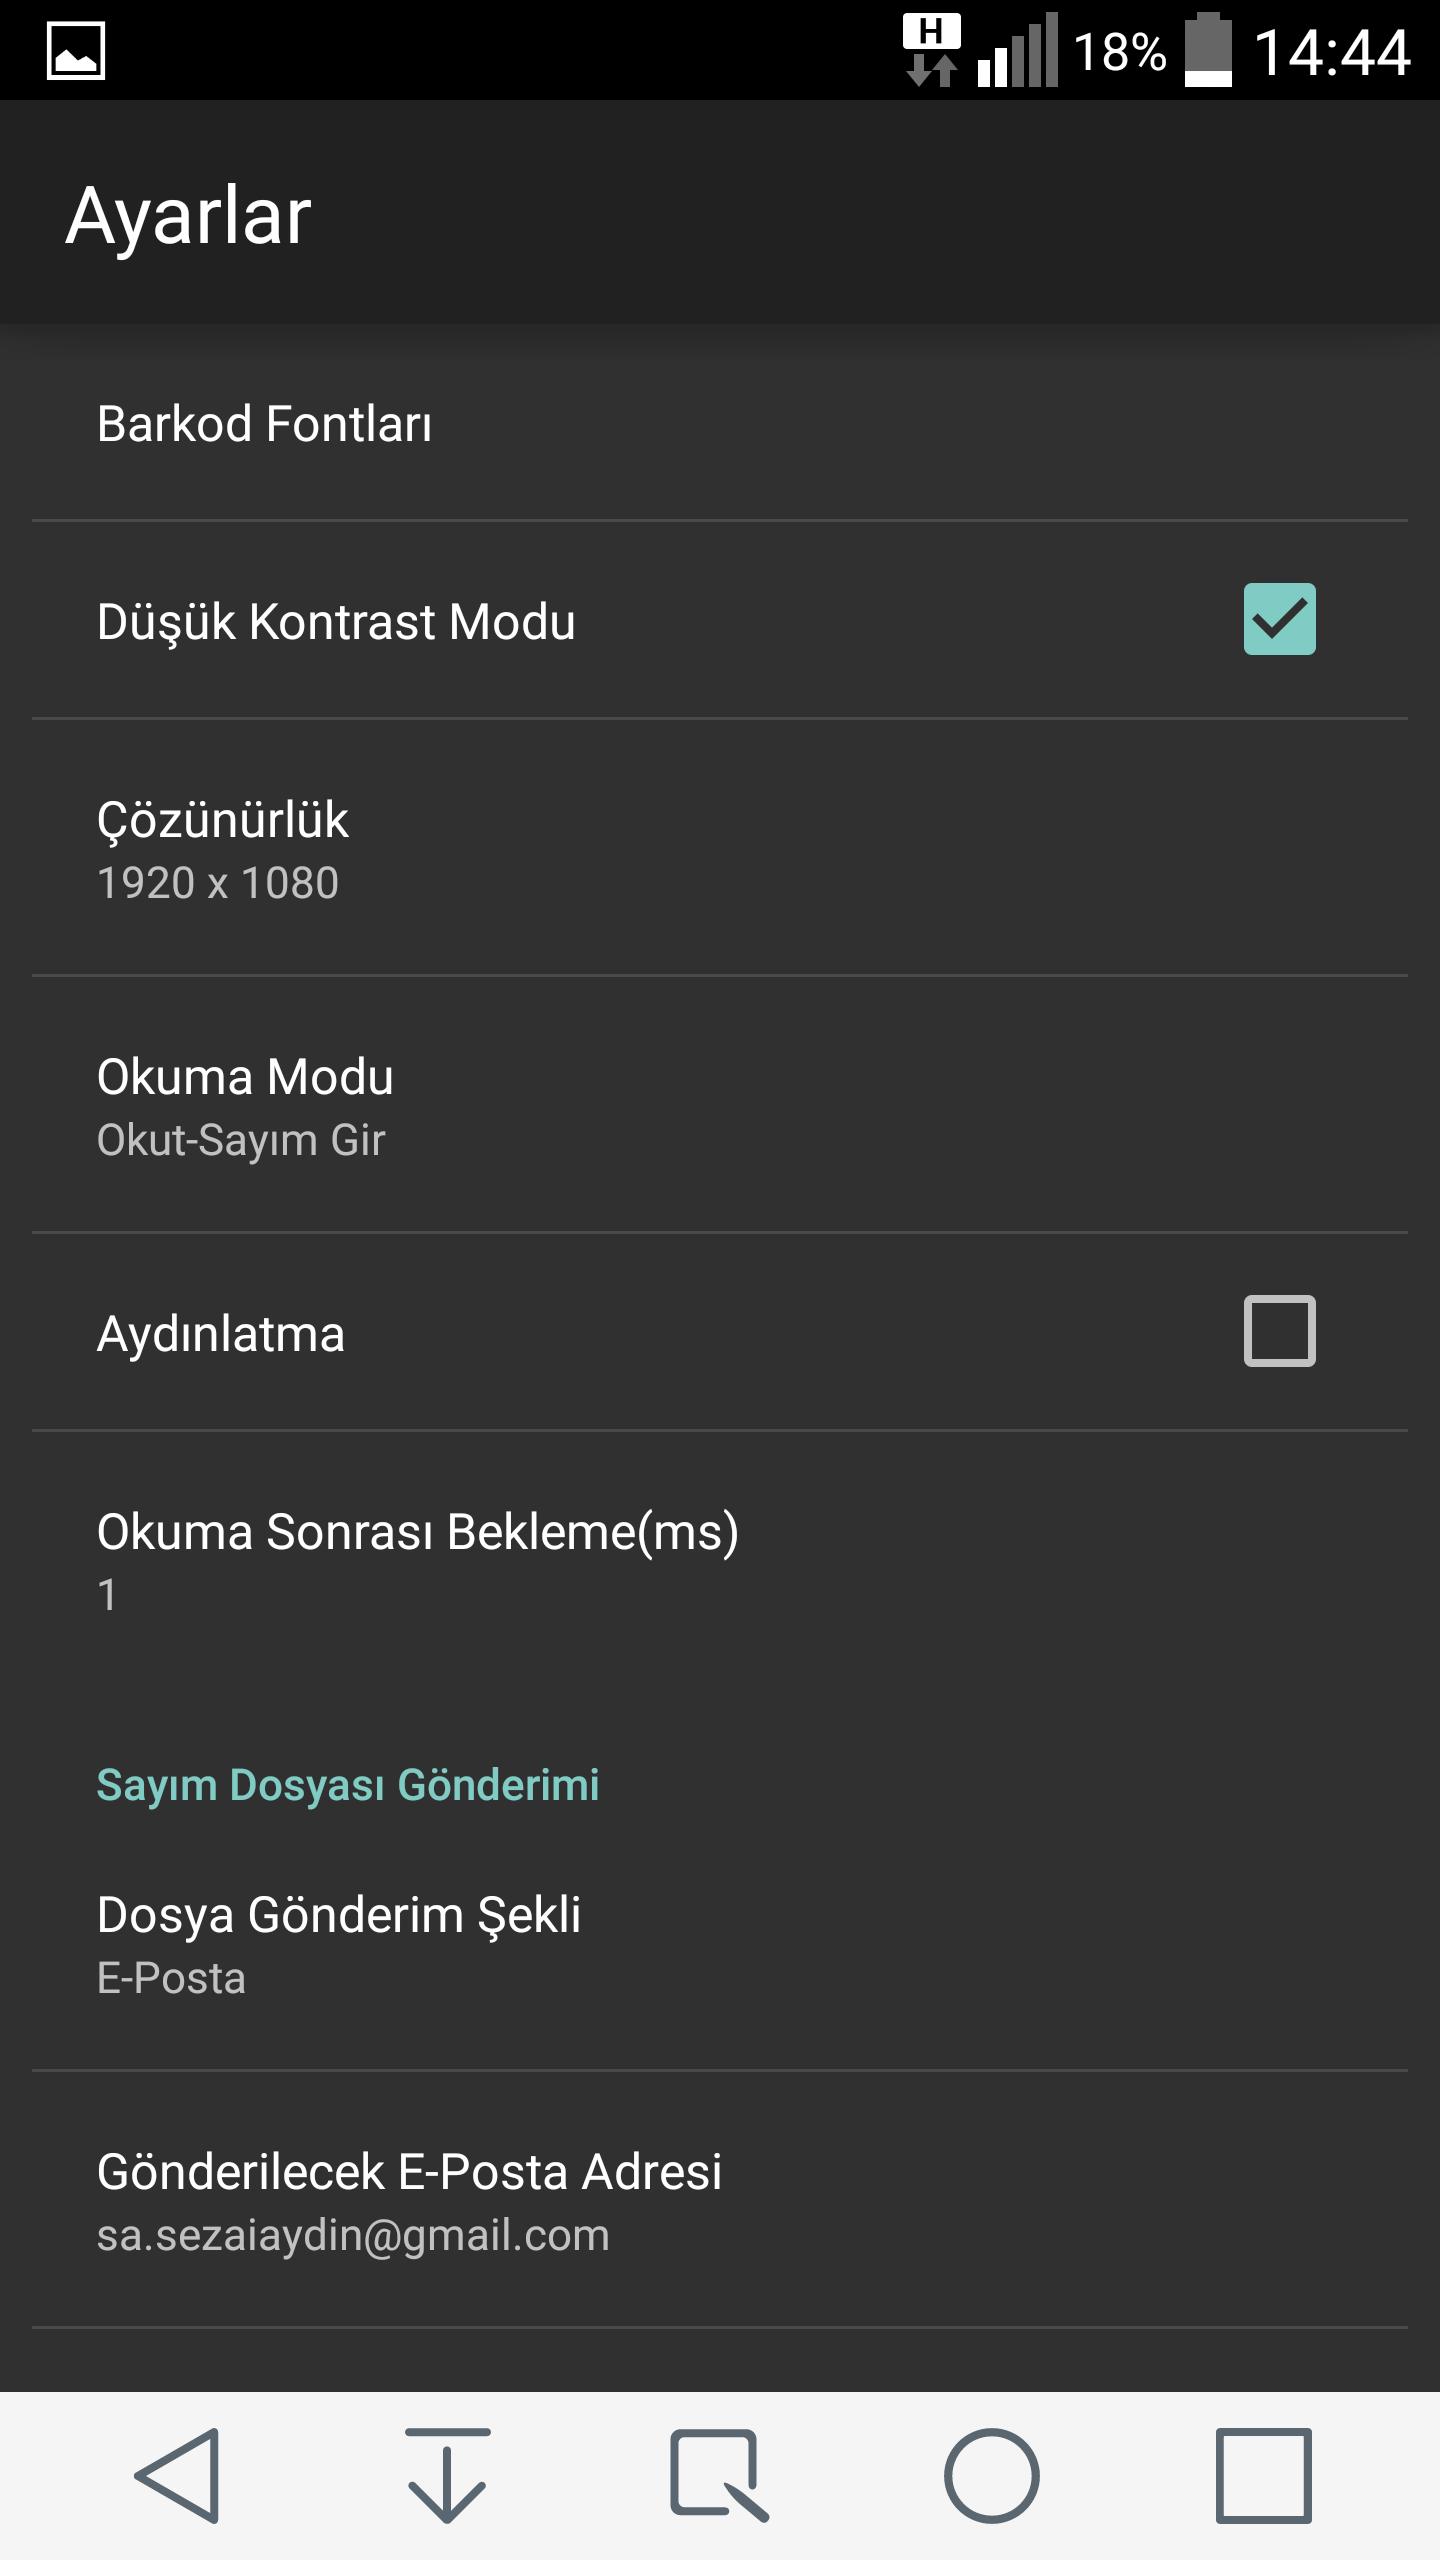Tap the pull-down notification arrow icon
The height and width of the screenshot is (2560, 1440).
point(447,2475)
